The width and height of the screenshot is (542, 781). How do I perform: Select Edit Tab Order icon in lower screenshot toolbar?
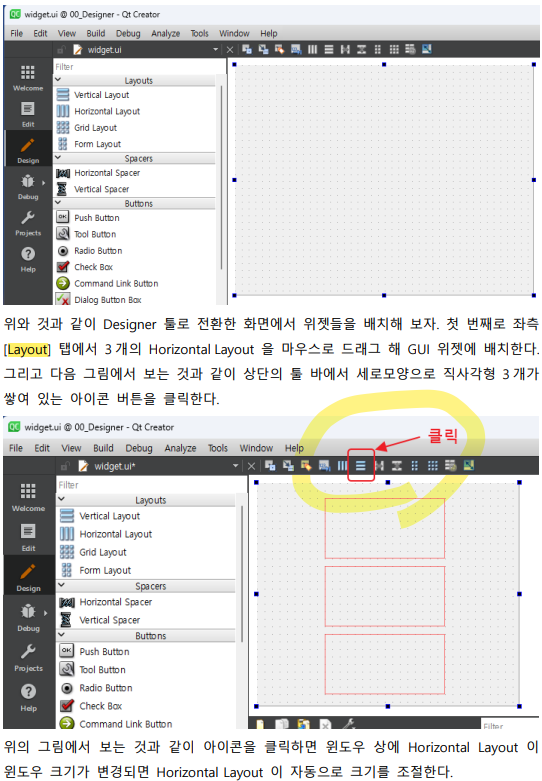pyautogui.click(x=324, y=466)
